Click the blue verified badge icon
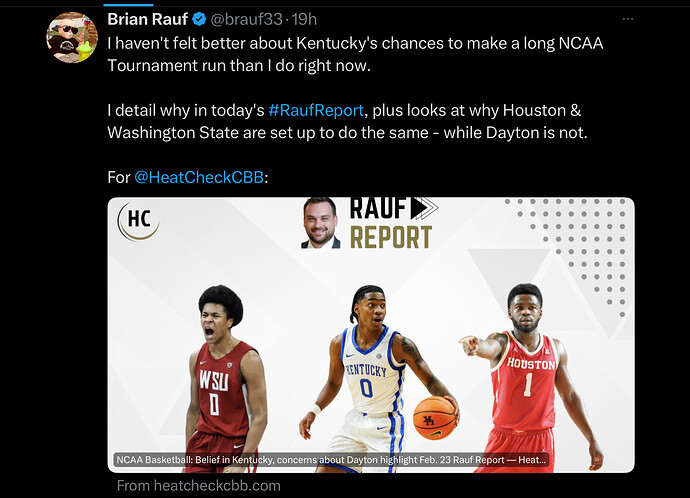Image resolution: width=690 pixels, height=498 pixels. coord(200,19)
